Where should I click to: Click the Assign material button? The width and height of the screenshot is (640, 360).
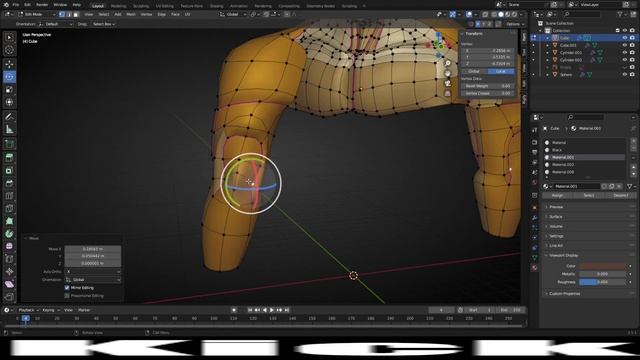pos(558,196)
